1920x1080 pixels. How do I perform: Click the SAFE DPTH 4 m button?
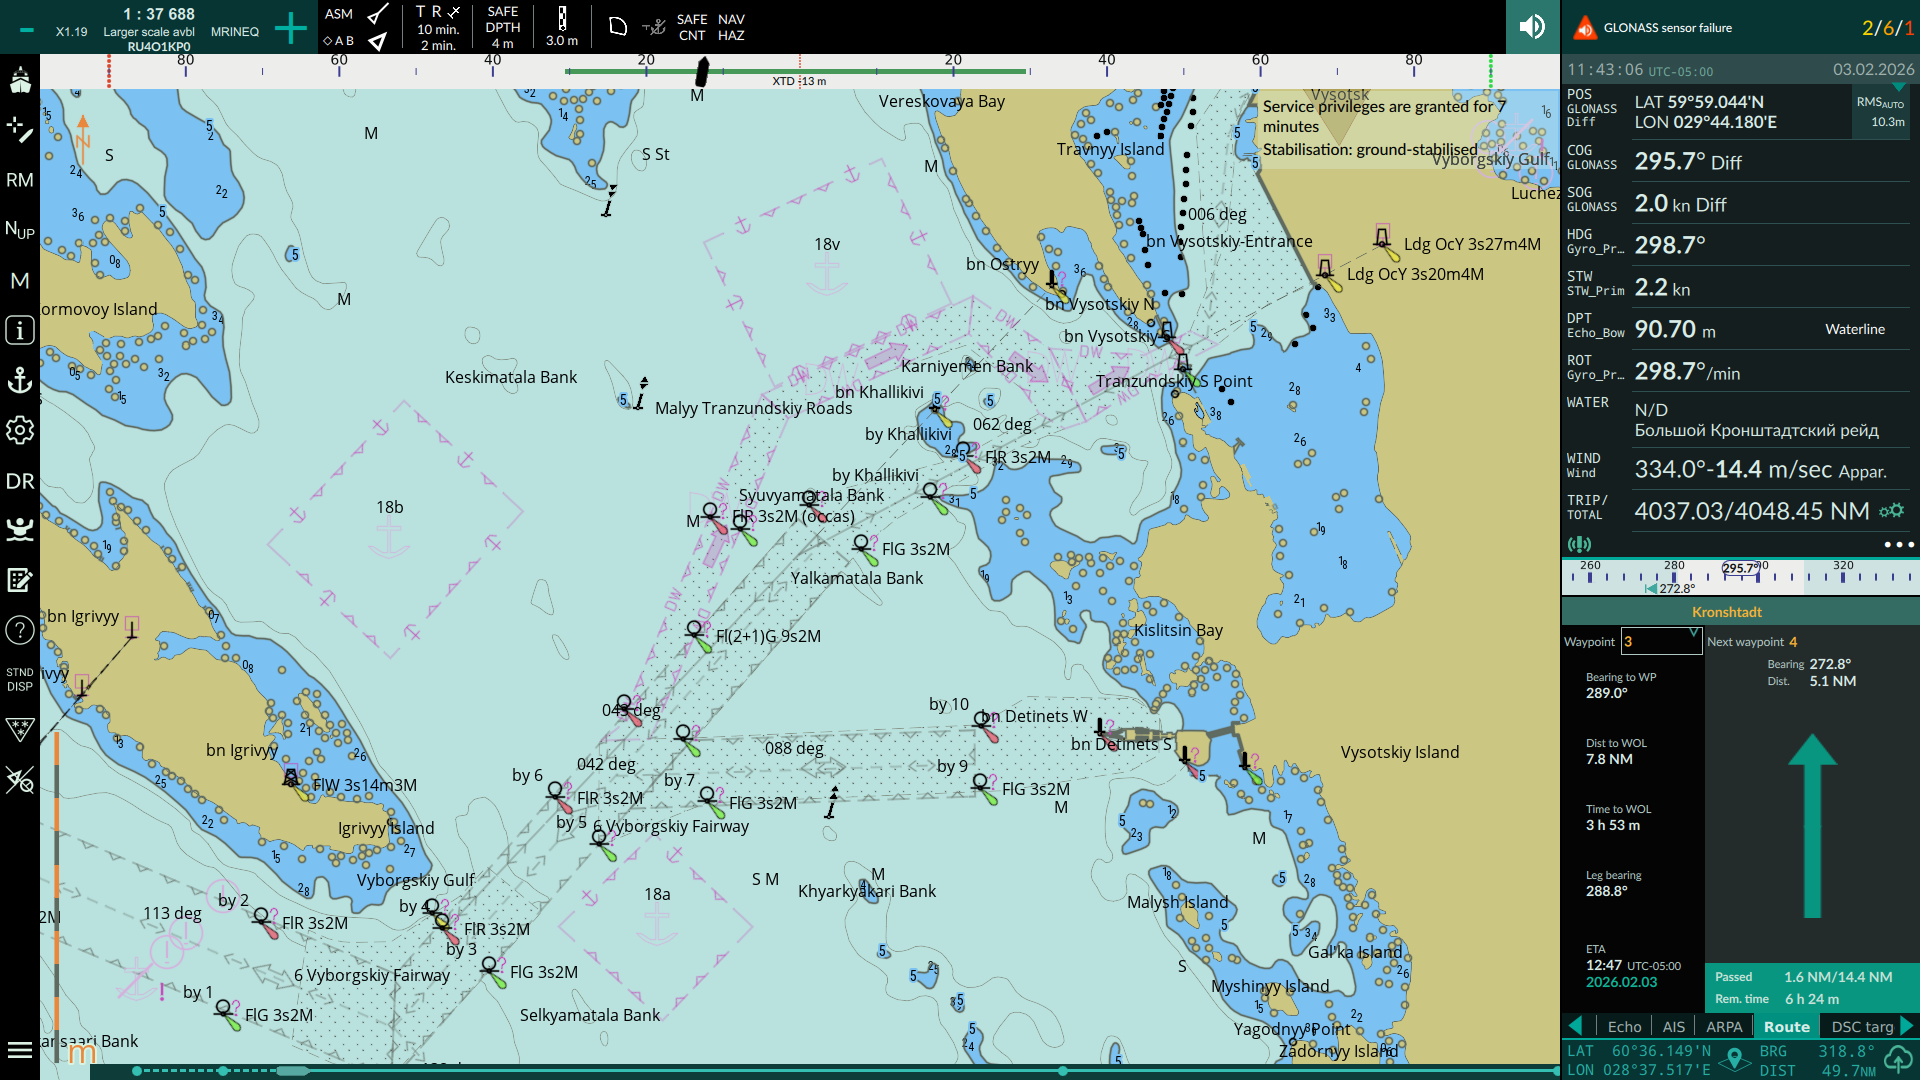tap(502, 27)
